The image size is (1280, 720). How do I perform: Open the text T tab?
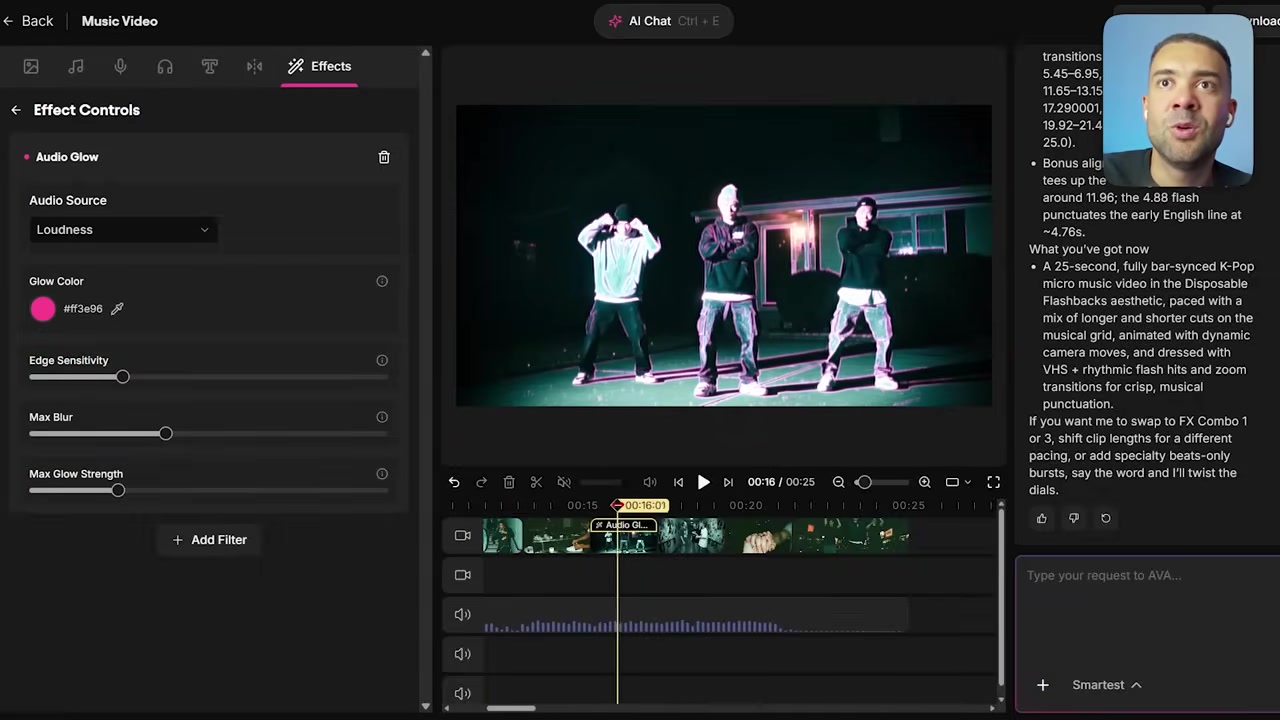coord(210,66)
